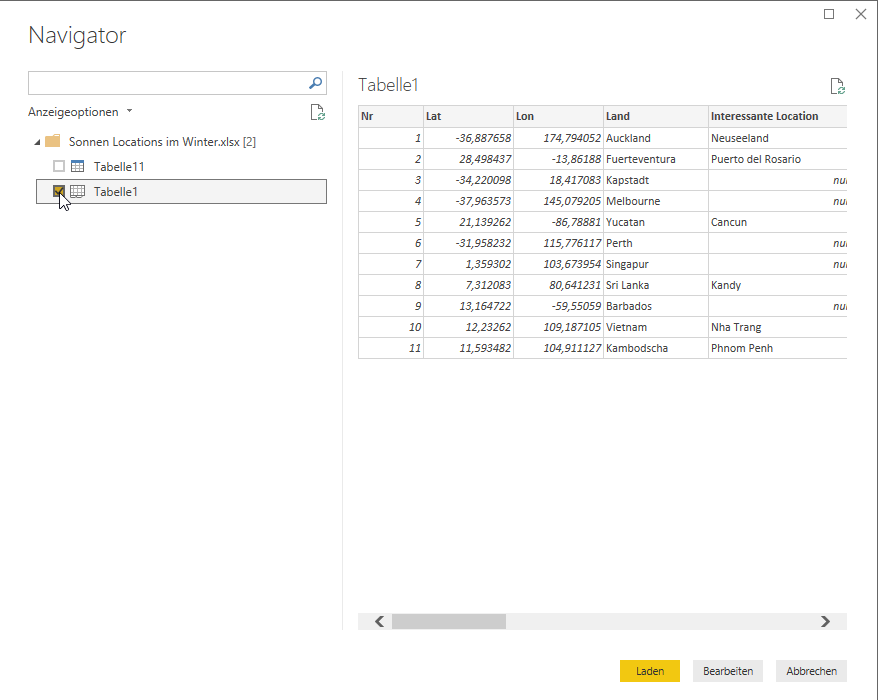Screen dimensions: 878x700
Task: Click the Interessante Location column header
Action: pyautogui.click(x=777, y=116)
